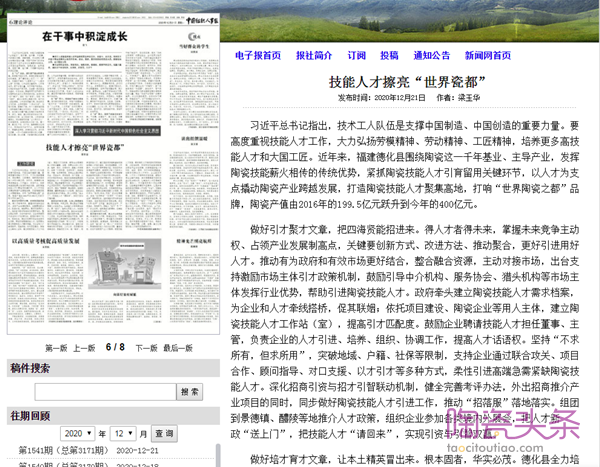Go to previous page with 上一版
The width and height of the screenshot is (600, 467).
pos(85,348)
